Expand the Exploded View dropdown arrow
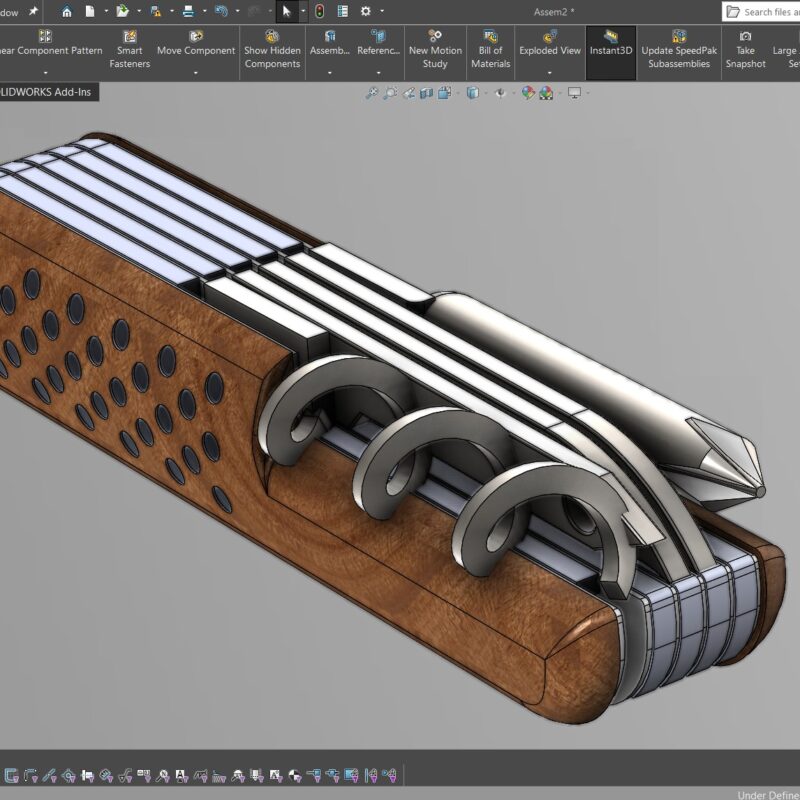This screenshot has width=800, height=800. (x=549, y=72)
